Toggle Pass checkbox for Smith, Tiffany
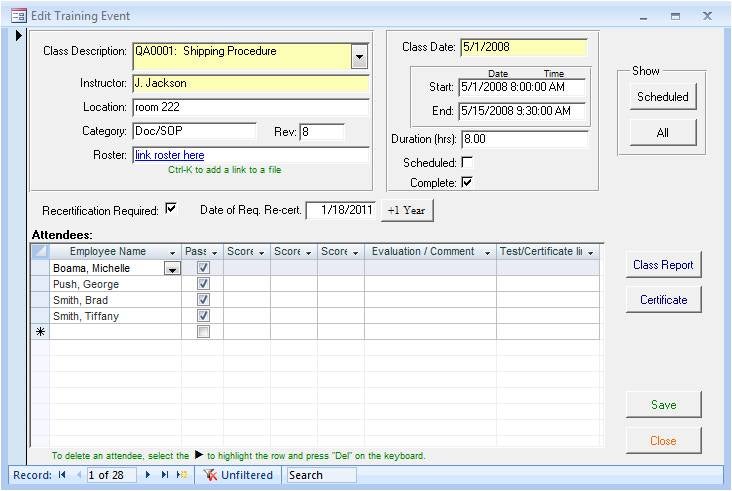Screen dimensions: 732x491 203,316
